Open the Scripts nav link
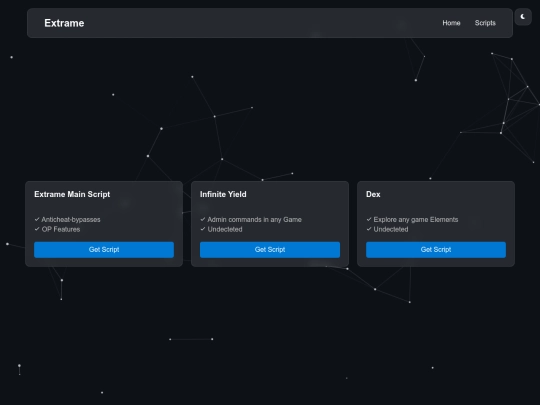Viewport: 540px width, 405px height. (485, 23)
